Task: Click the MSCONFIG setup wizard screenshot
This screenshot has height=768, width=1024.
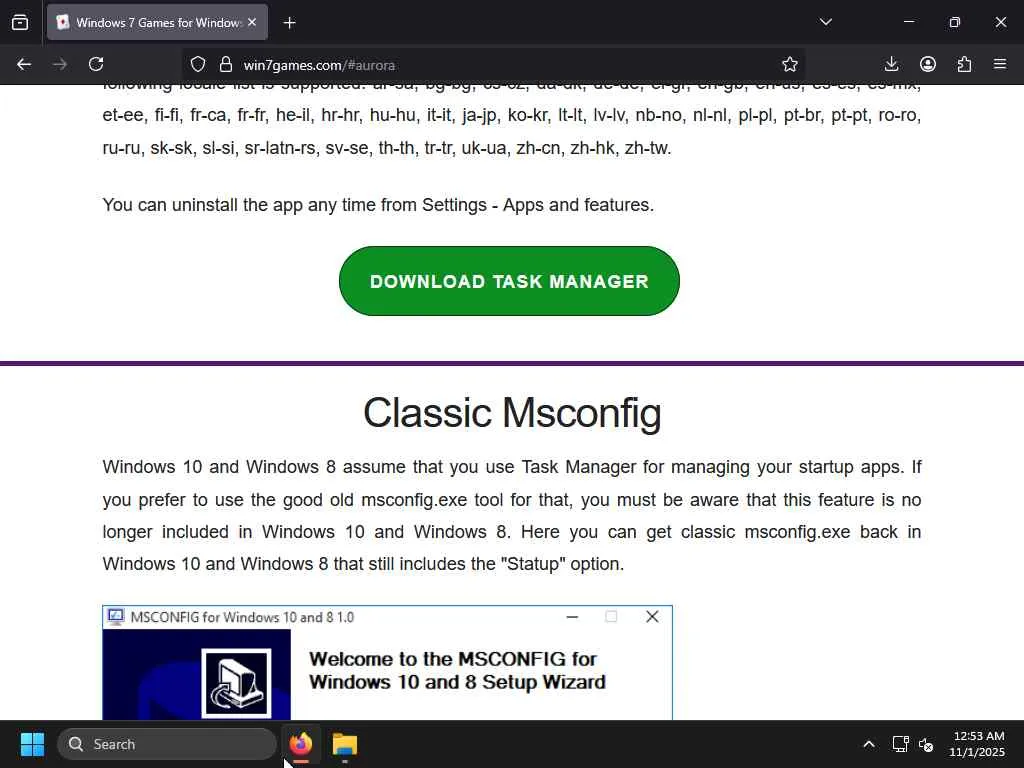Action: [x=387, y=663]
